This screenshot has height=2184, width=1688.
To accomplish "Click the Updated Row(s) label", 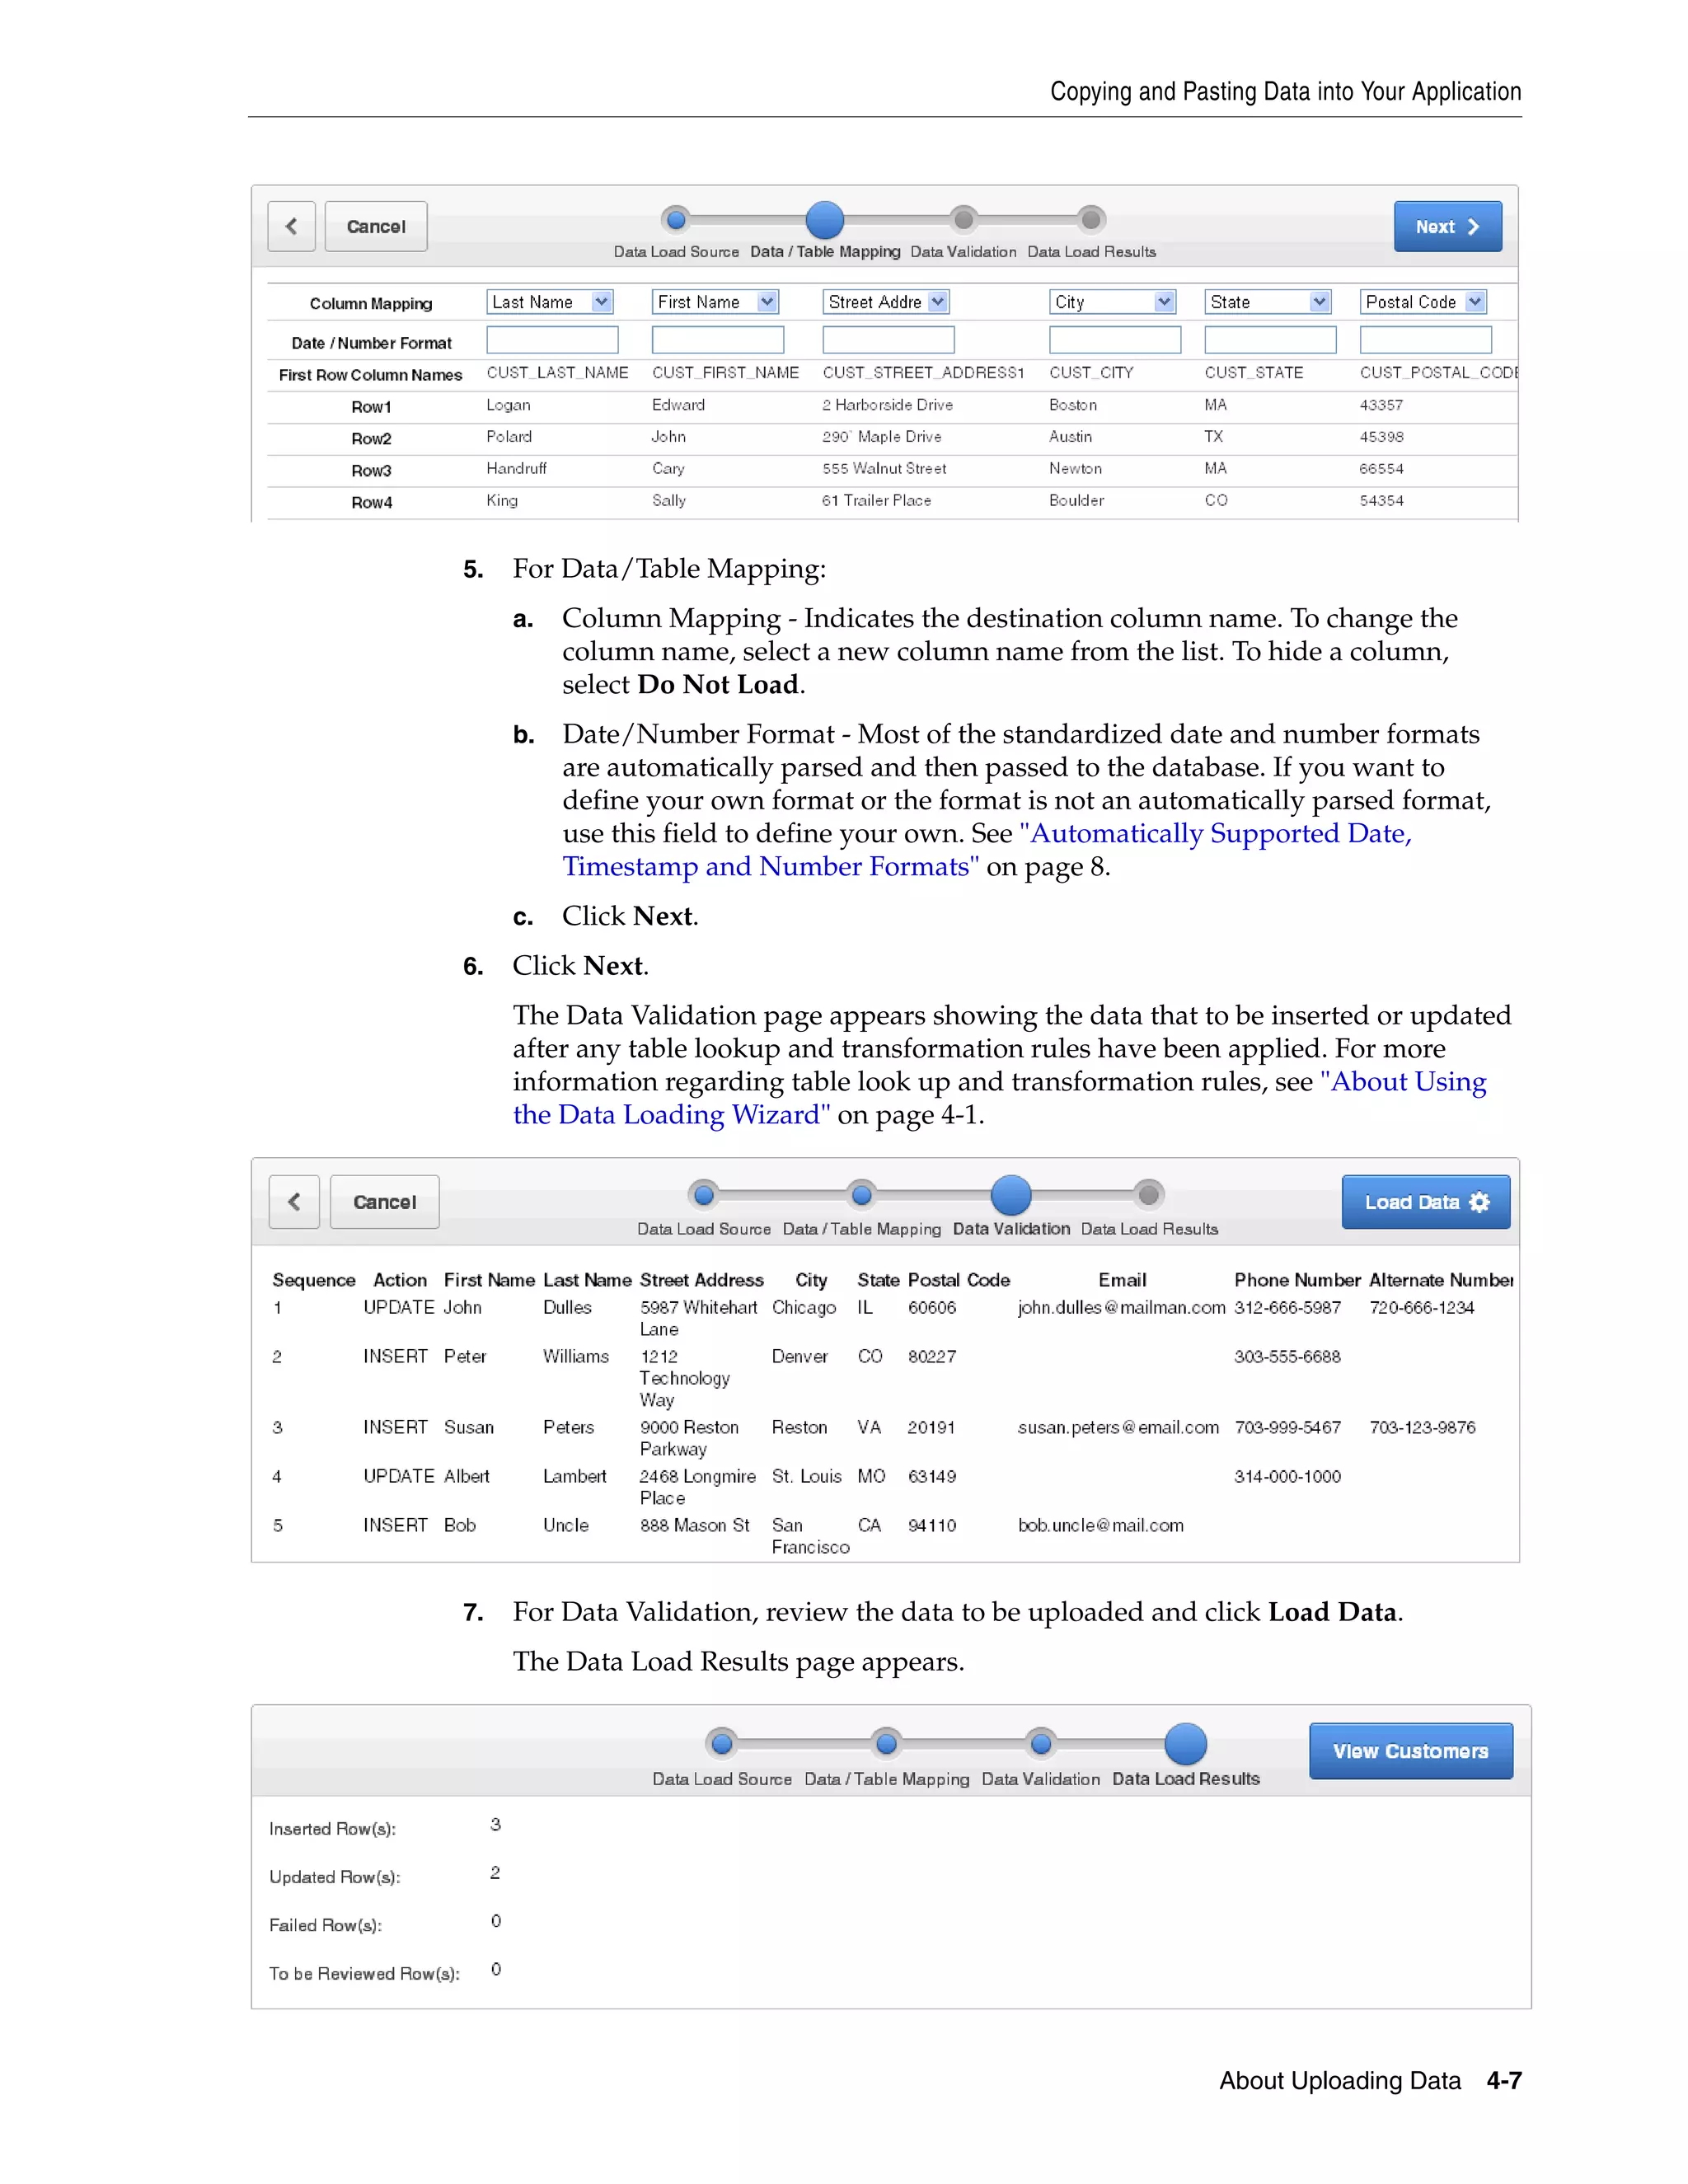I will click(334, 1877).
